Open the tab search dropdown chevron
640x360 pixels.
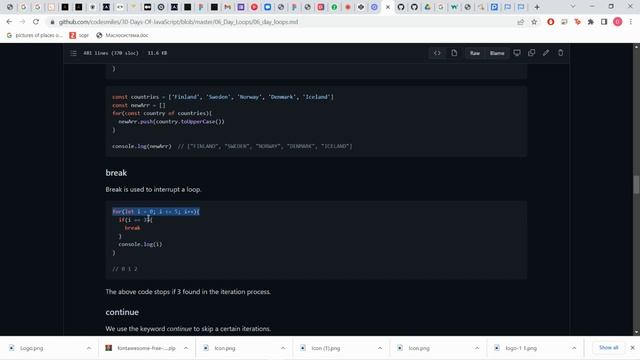573,7
